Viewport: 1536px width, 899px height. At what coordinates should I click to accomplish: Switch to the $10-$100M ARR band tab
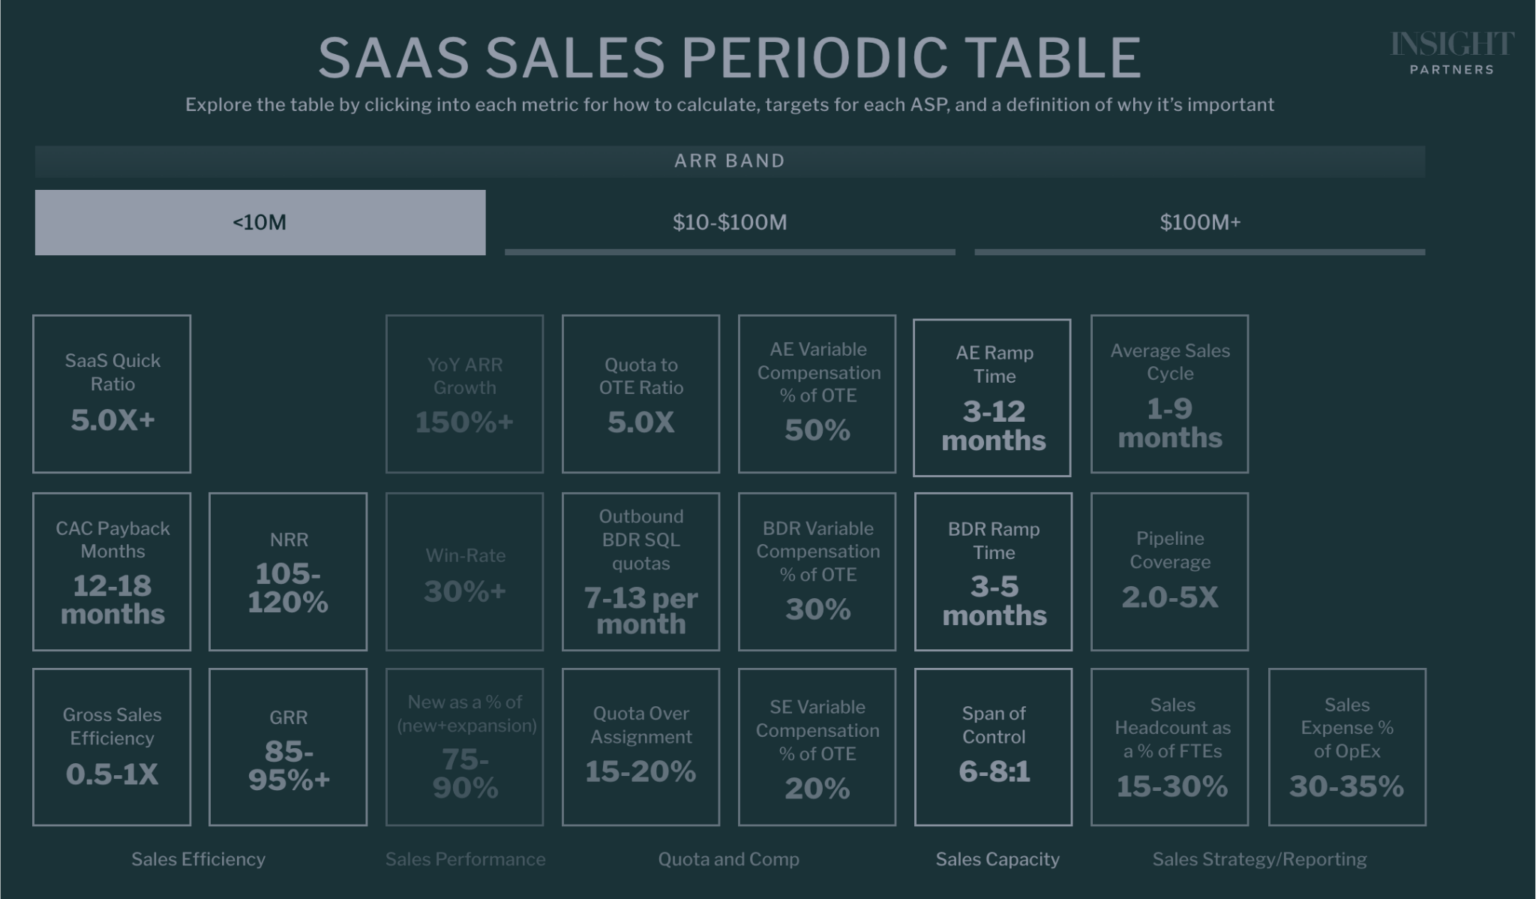click(x=729, y=222)
